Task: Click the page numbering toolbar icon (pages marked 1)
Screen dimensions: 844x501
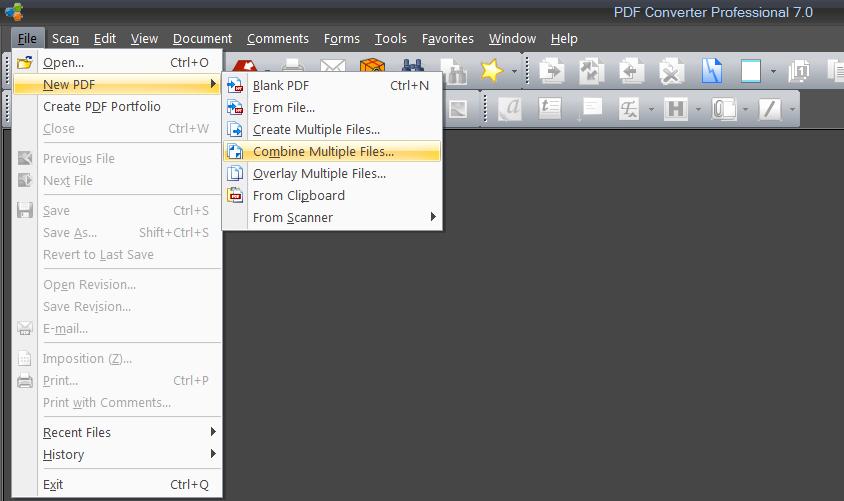Action: click(x=799, y=70)
